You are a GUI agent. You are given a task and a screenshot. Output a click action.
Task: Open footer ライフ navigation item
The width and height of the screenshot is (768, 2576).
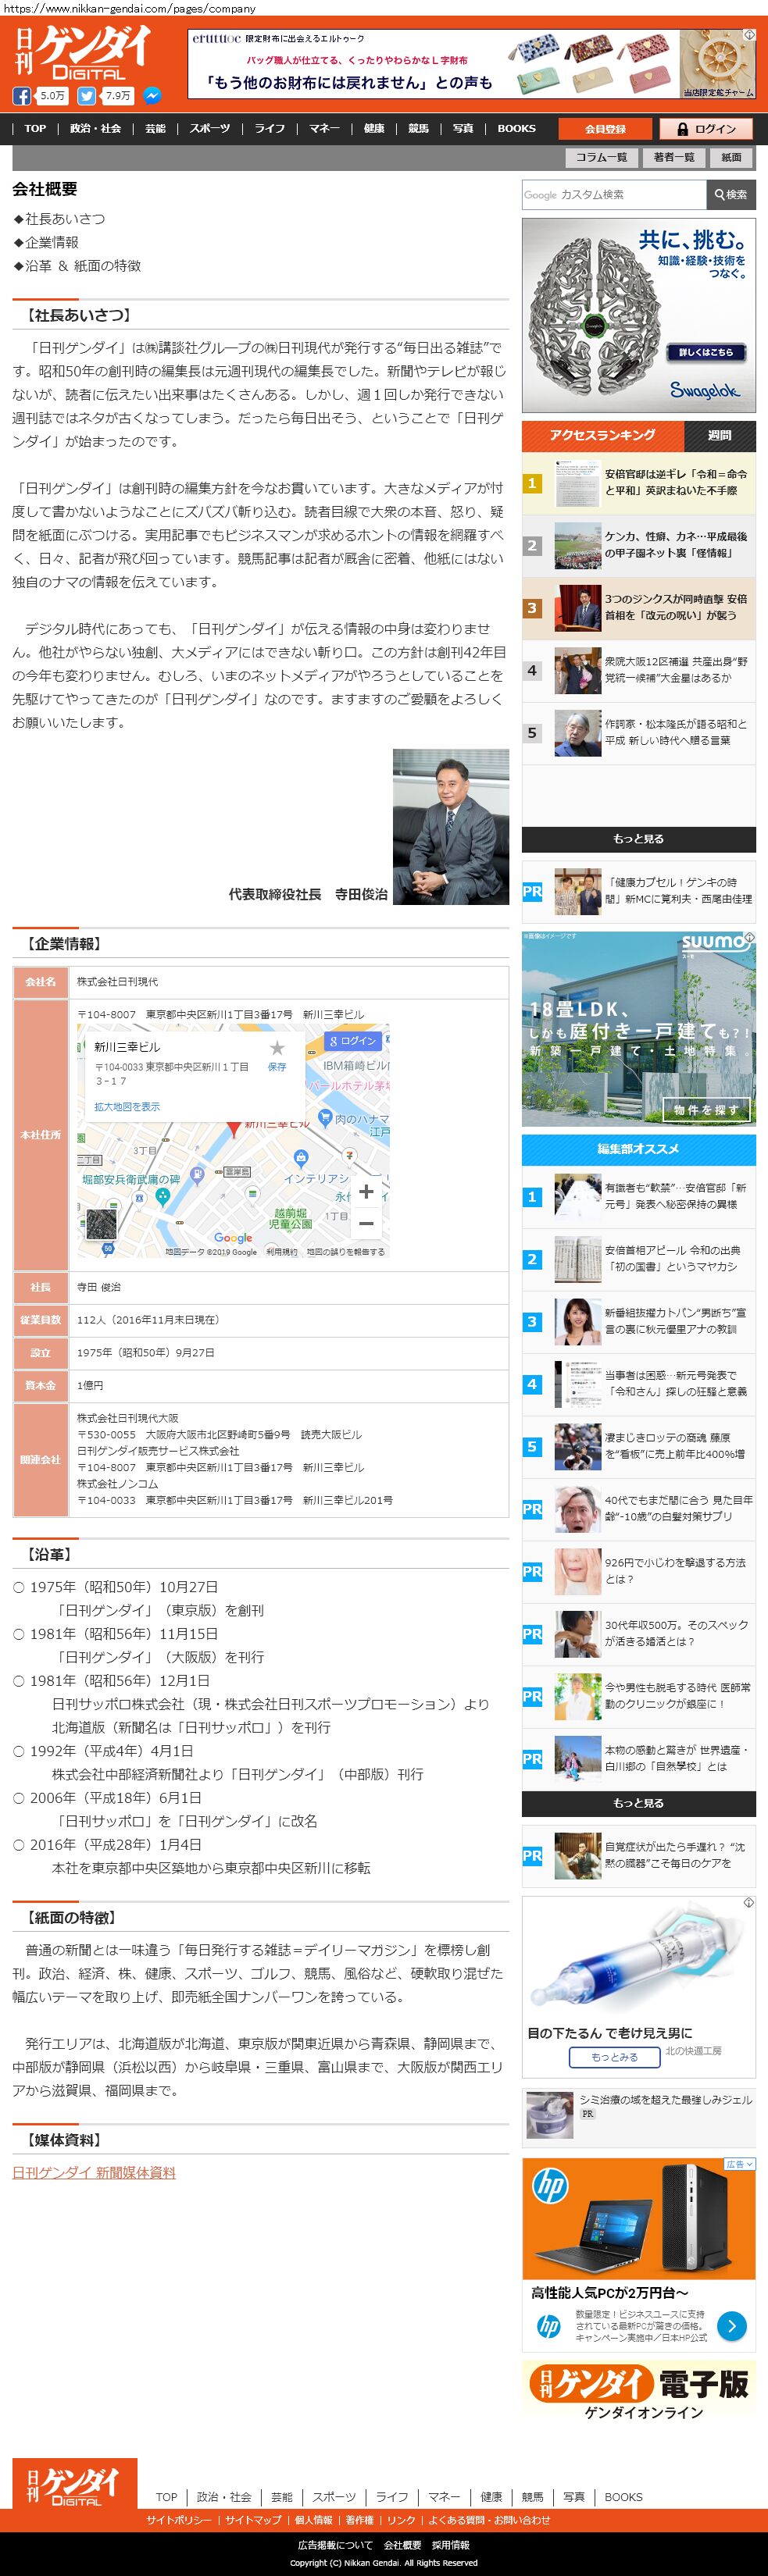click(392, 2497)
